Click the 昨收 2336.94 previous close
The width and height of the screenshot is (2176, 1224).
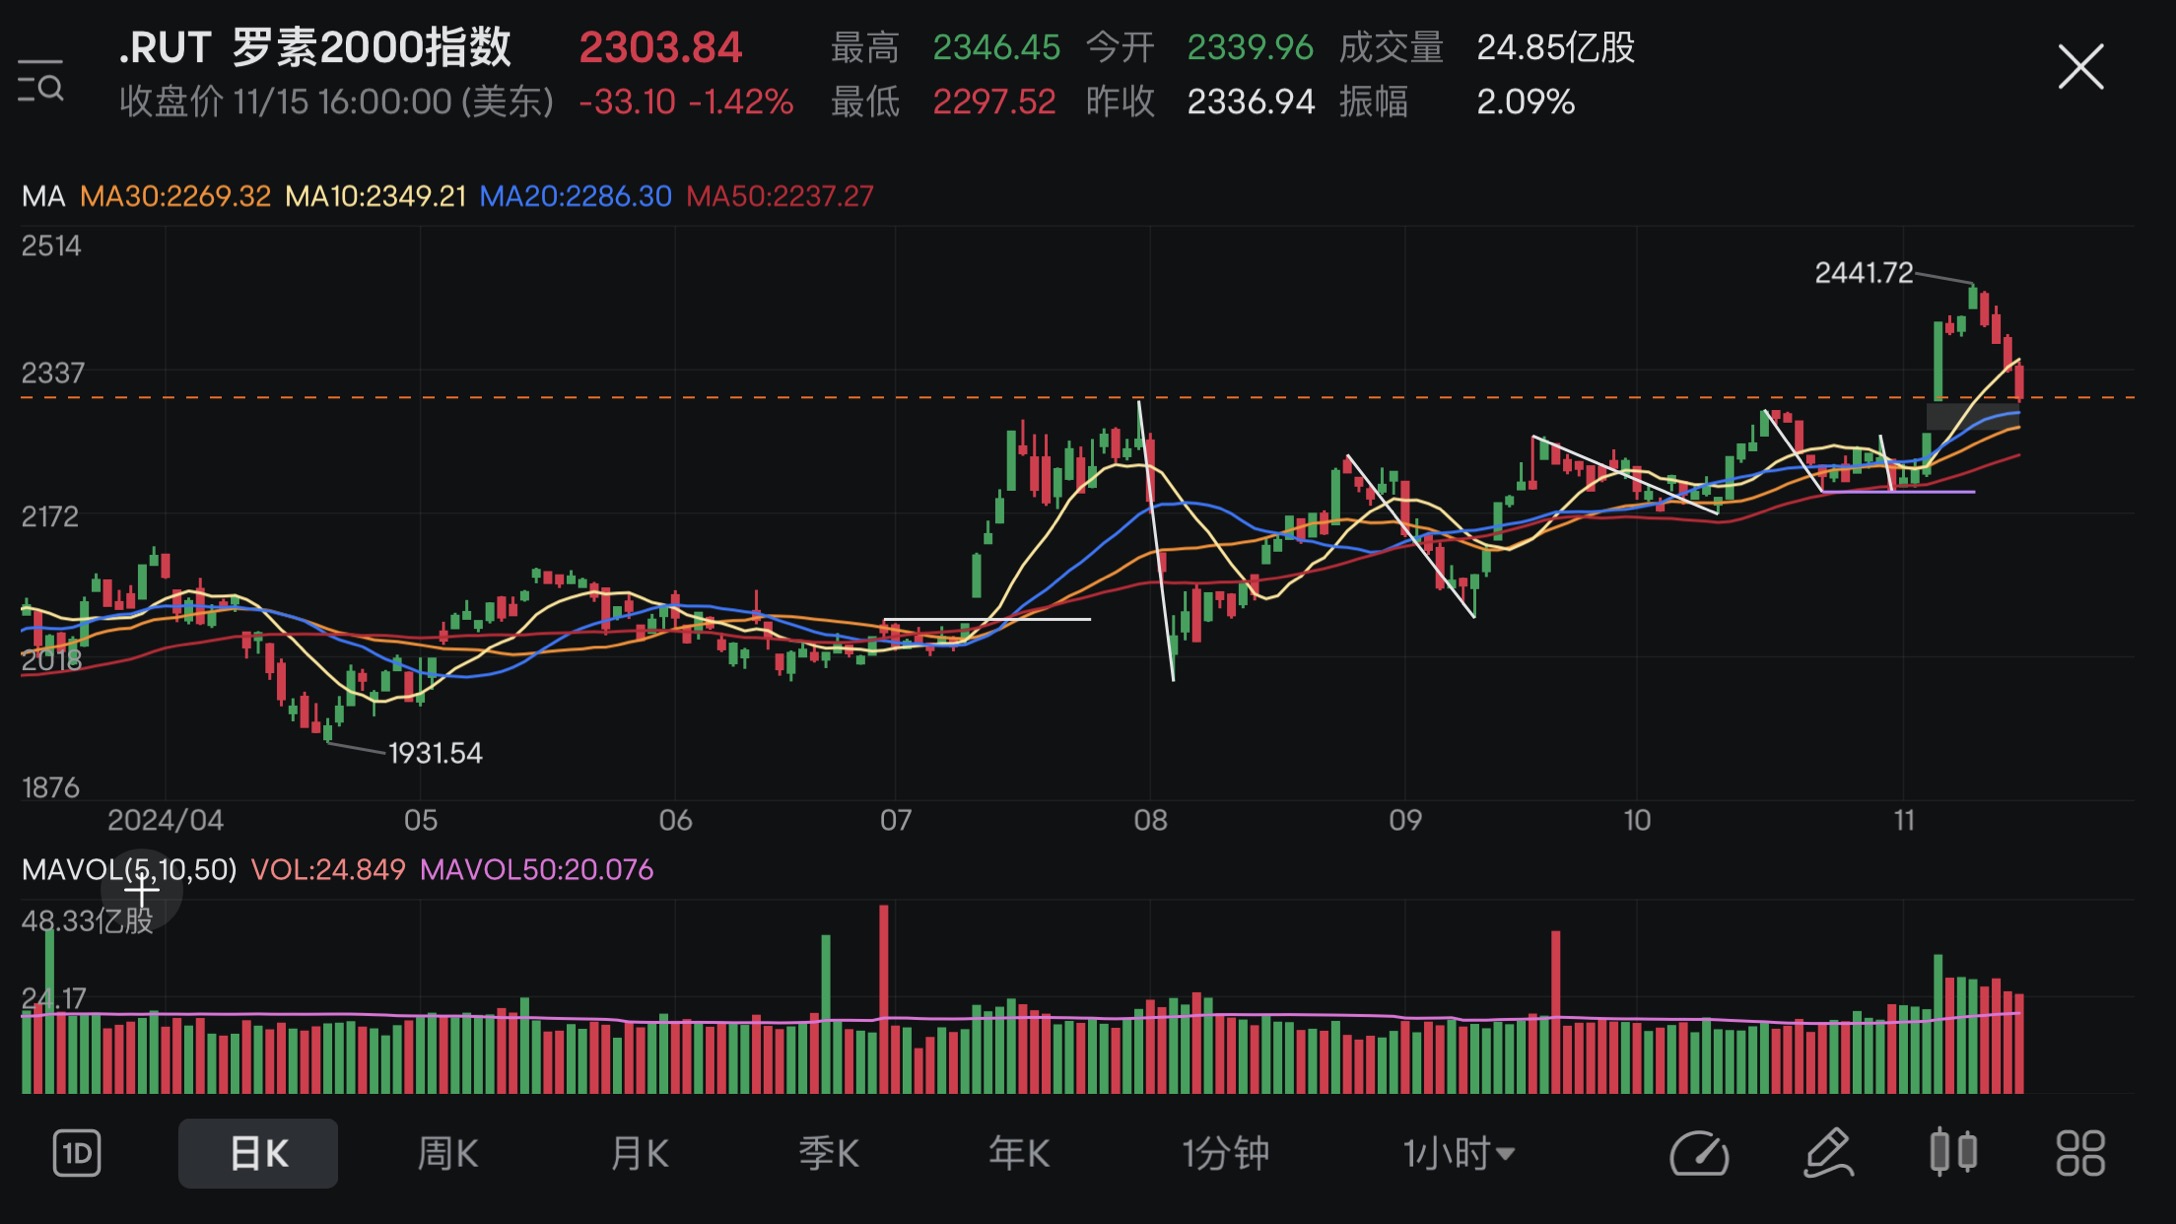pyautogui.click(x=1200, y=102)
